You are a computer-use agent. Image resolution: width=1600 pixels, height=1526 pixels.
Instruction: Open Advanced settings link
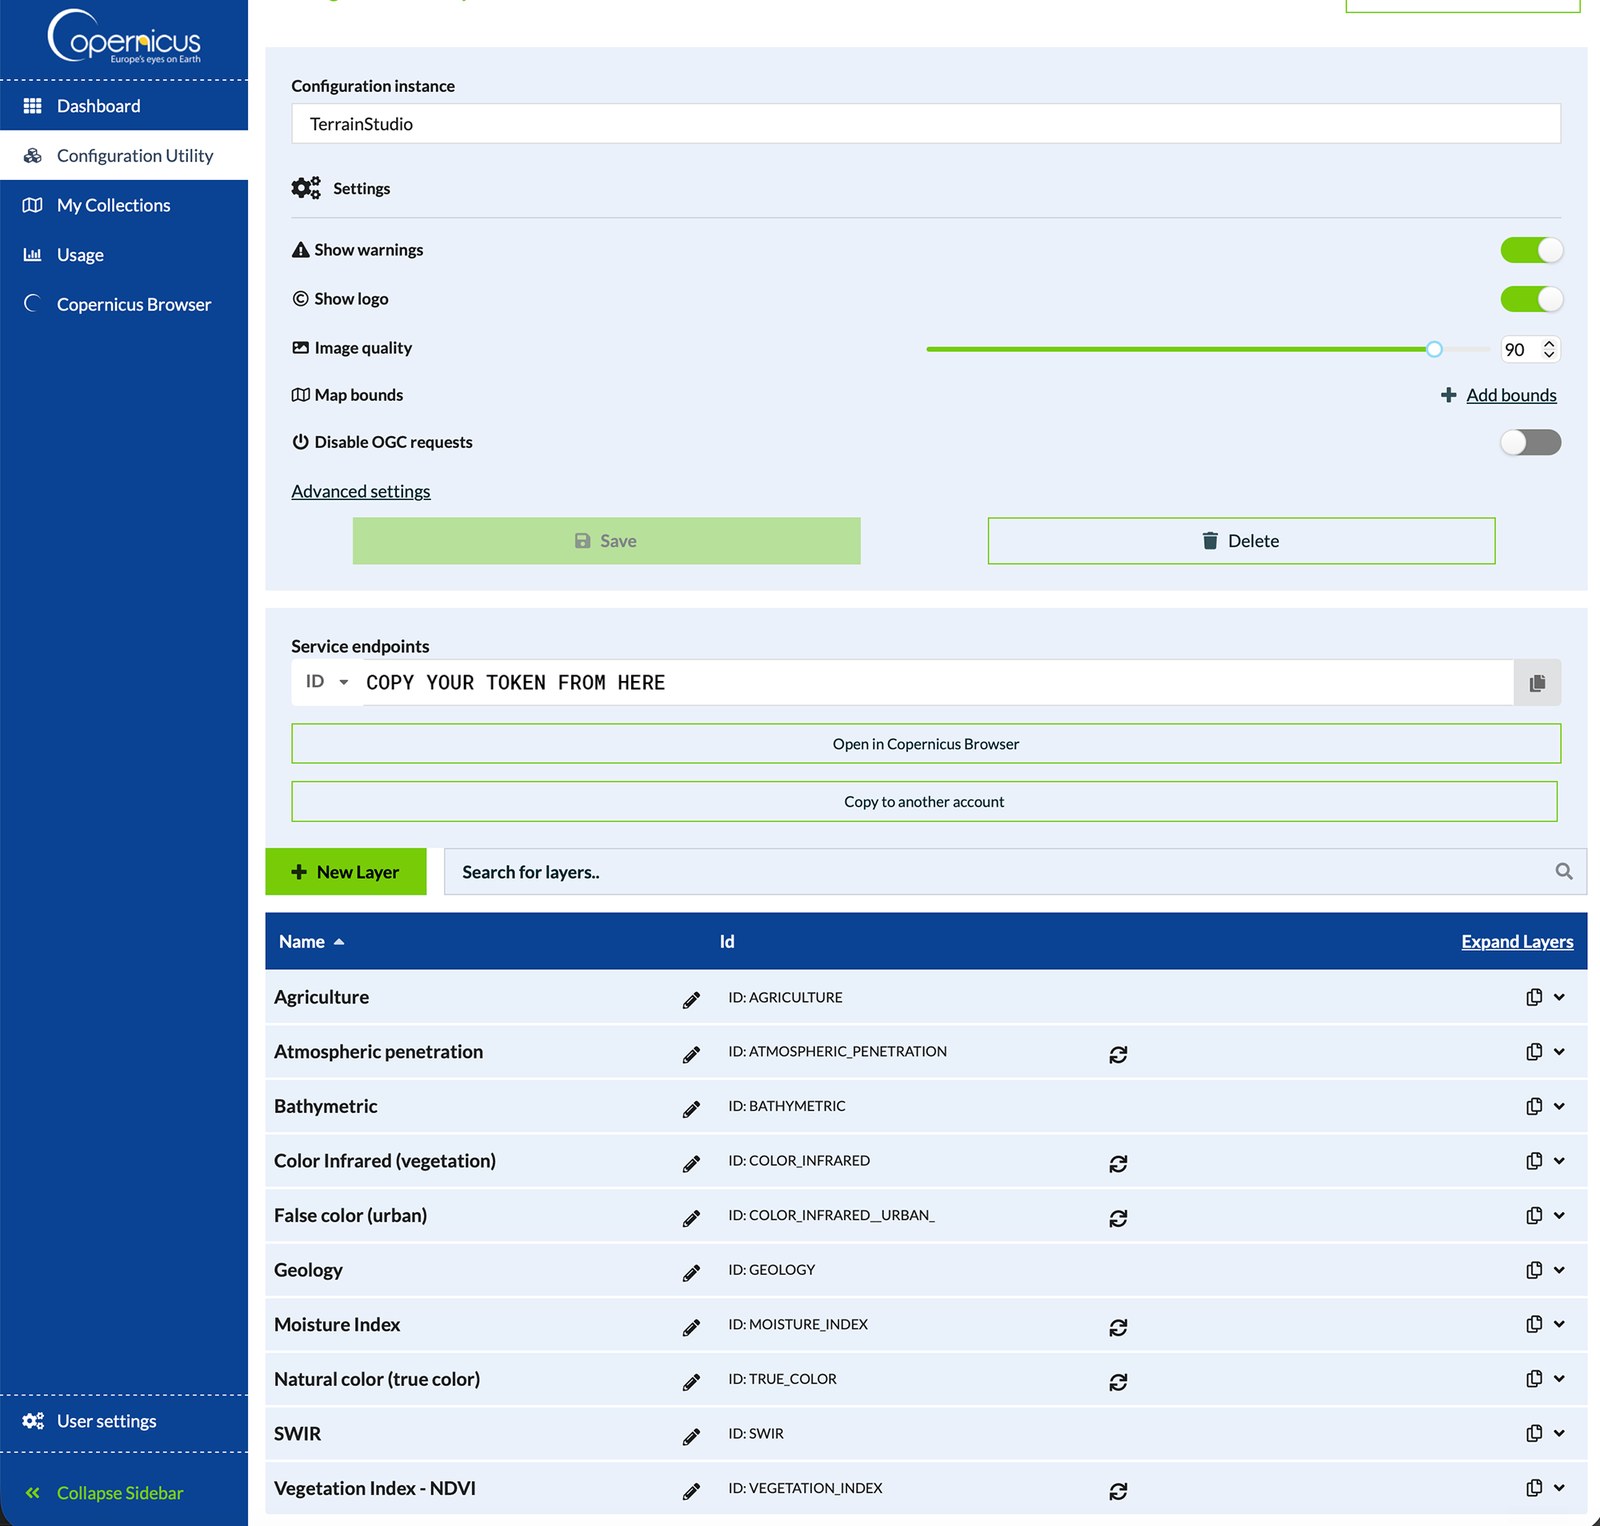361,491
